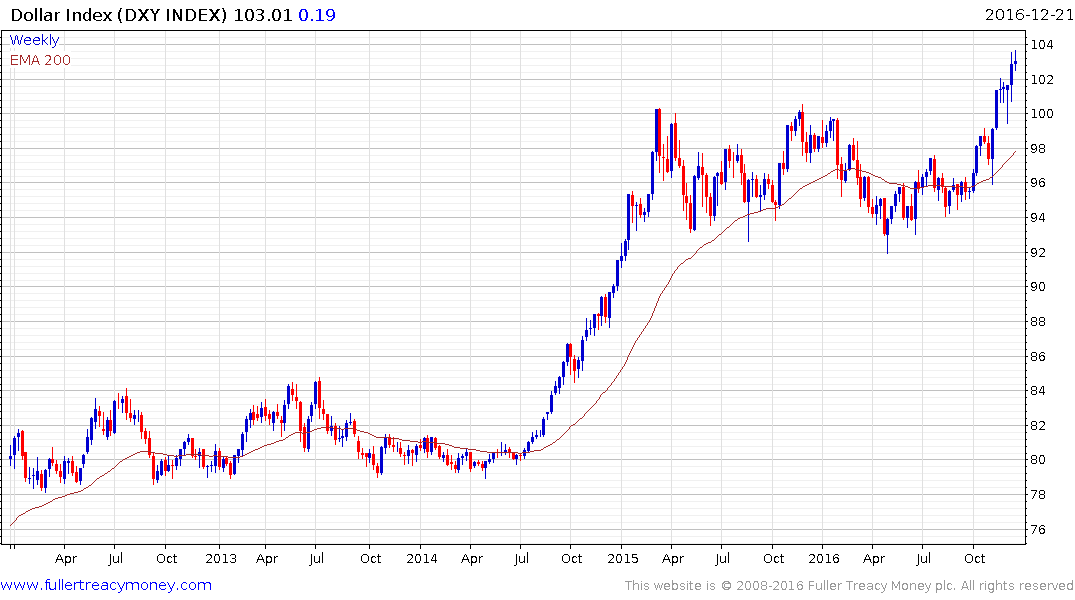The image size is (1075, 600).
Task: Click the 0.19 change value
Action: pos(317,15)
